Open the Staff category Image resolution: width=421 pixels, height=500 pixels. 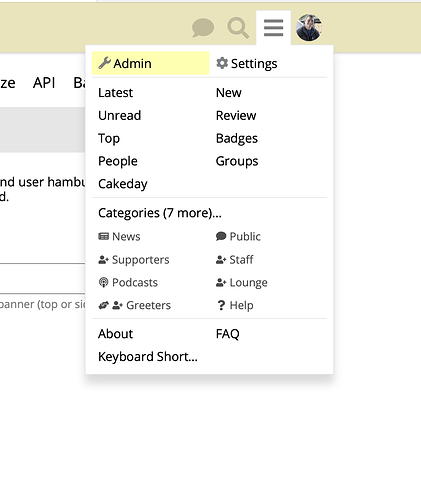(x=234, y=260)
